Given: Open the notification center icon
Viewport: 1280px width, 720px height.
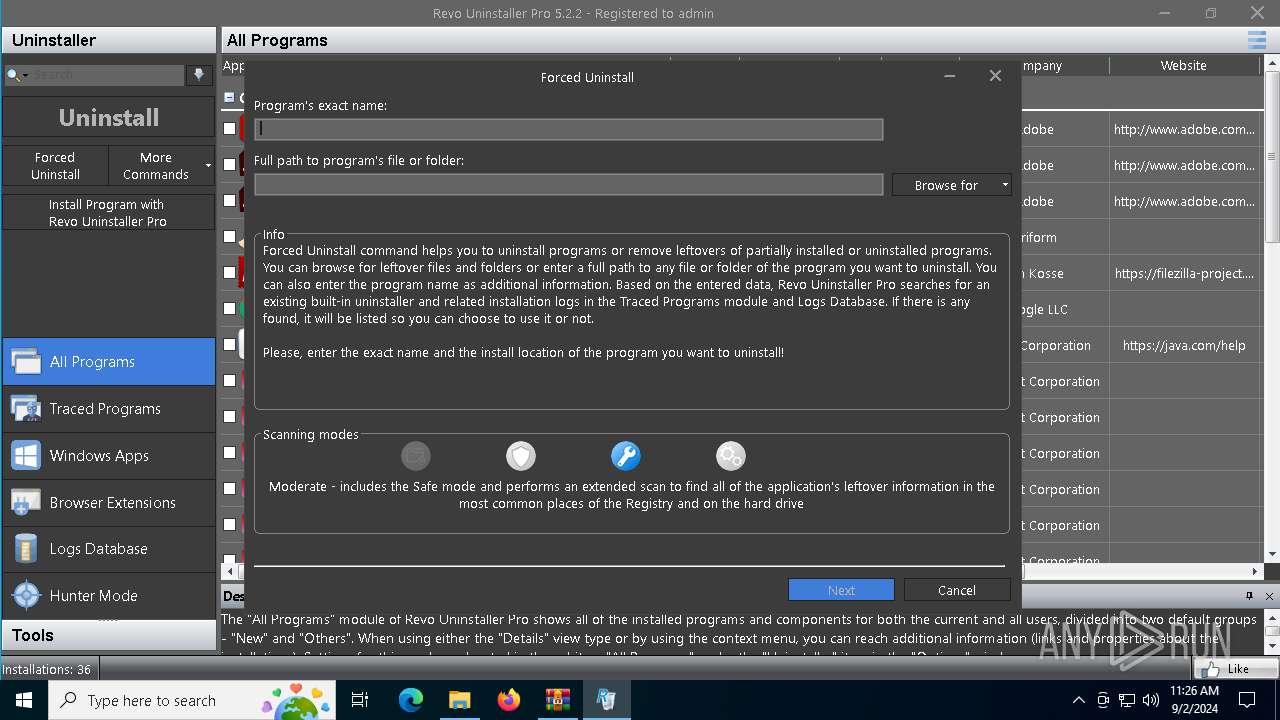Looking at the screenshot, I should [x=1247, y=700].
